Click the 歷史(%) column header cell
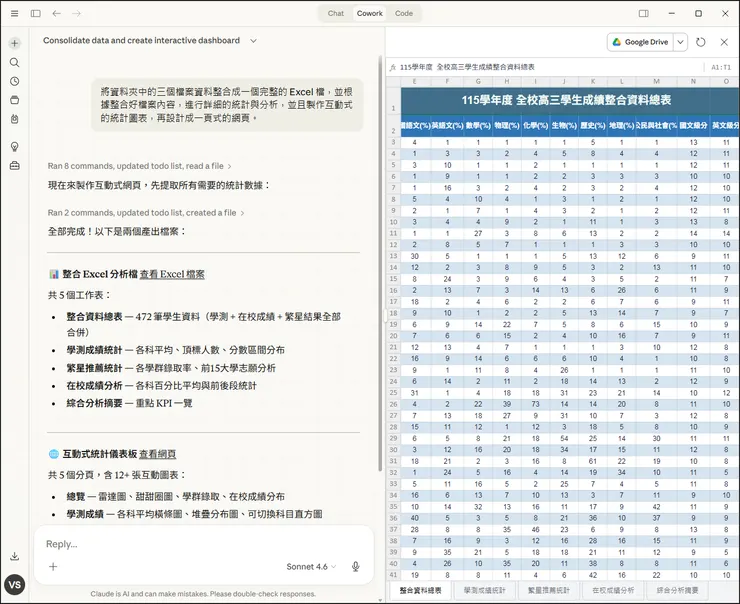The height and width of the screenshot is (604, 740). (x=593, y=126)
